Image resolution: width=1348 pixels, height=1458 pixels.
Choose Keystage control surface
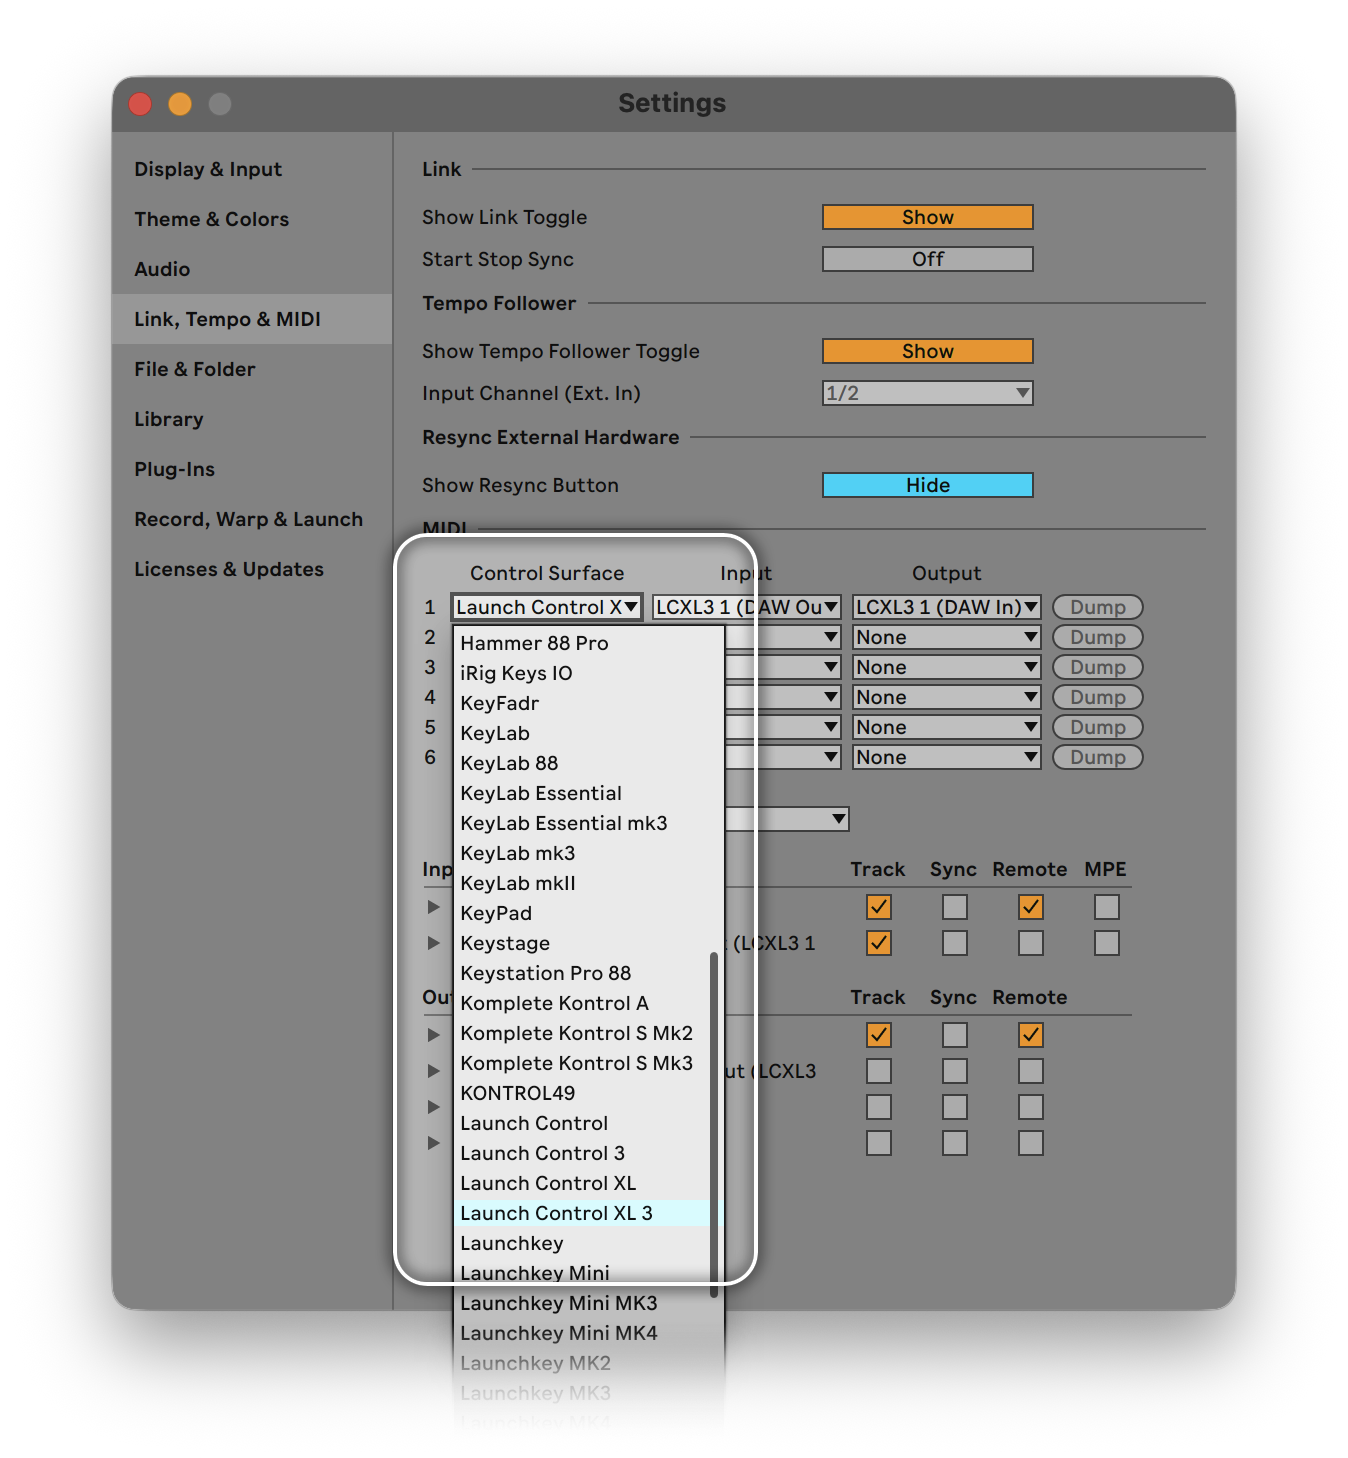(x=584, y=943)
